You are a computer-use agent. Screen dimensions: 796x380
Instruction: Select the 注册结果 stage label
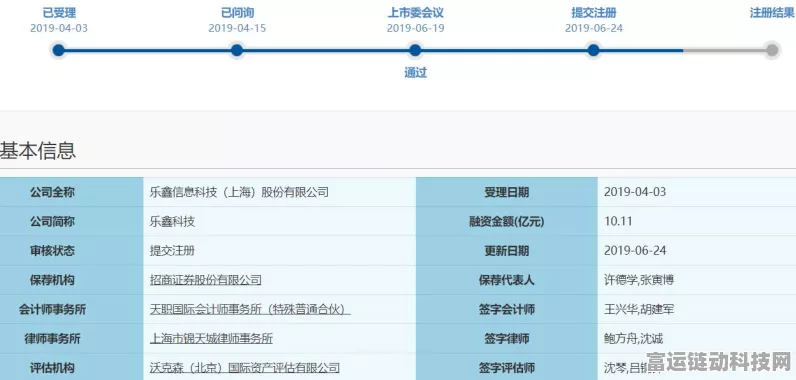773,13
